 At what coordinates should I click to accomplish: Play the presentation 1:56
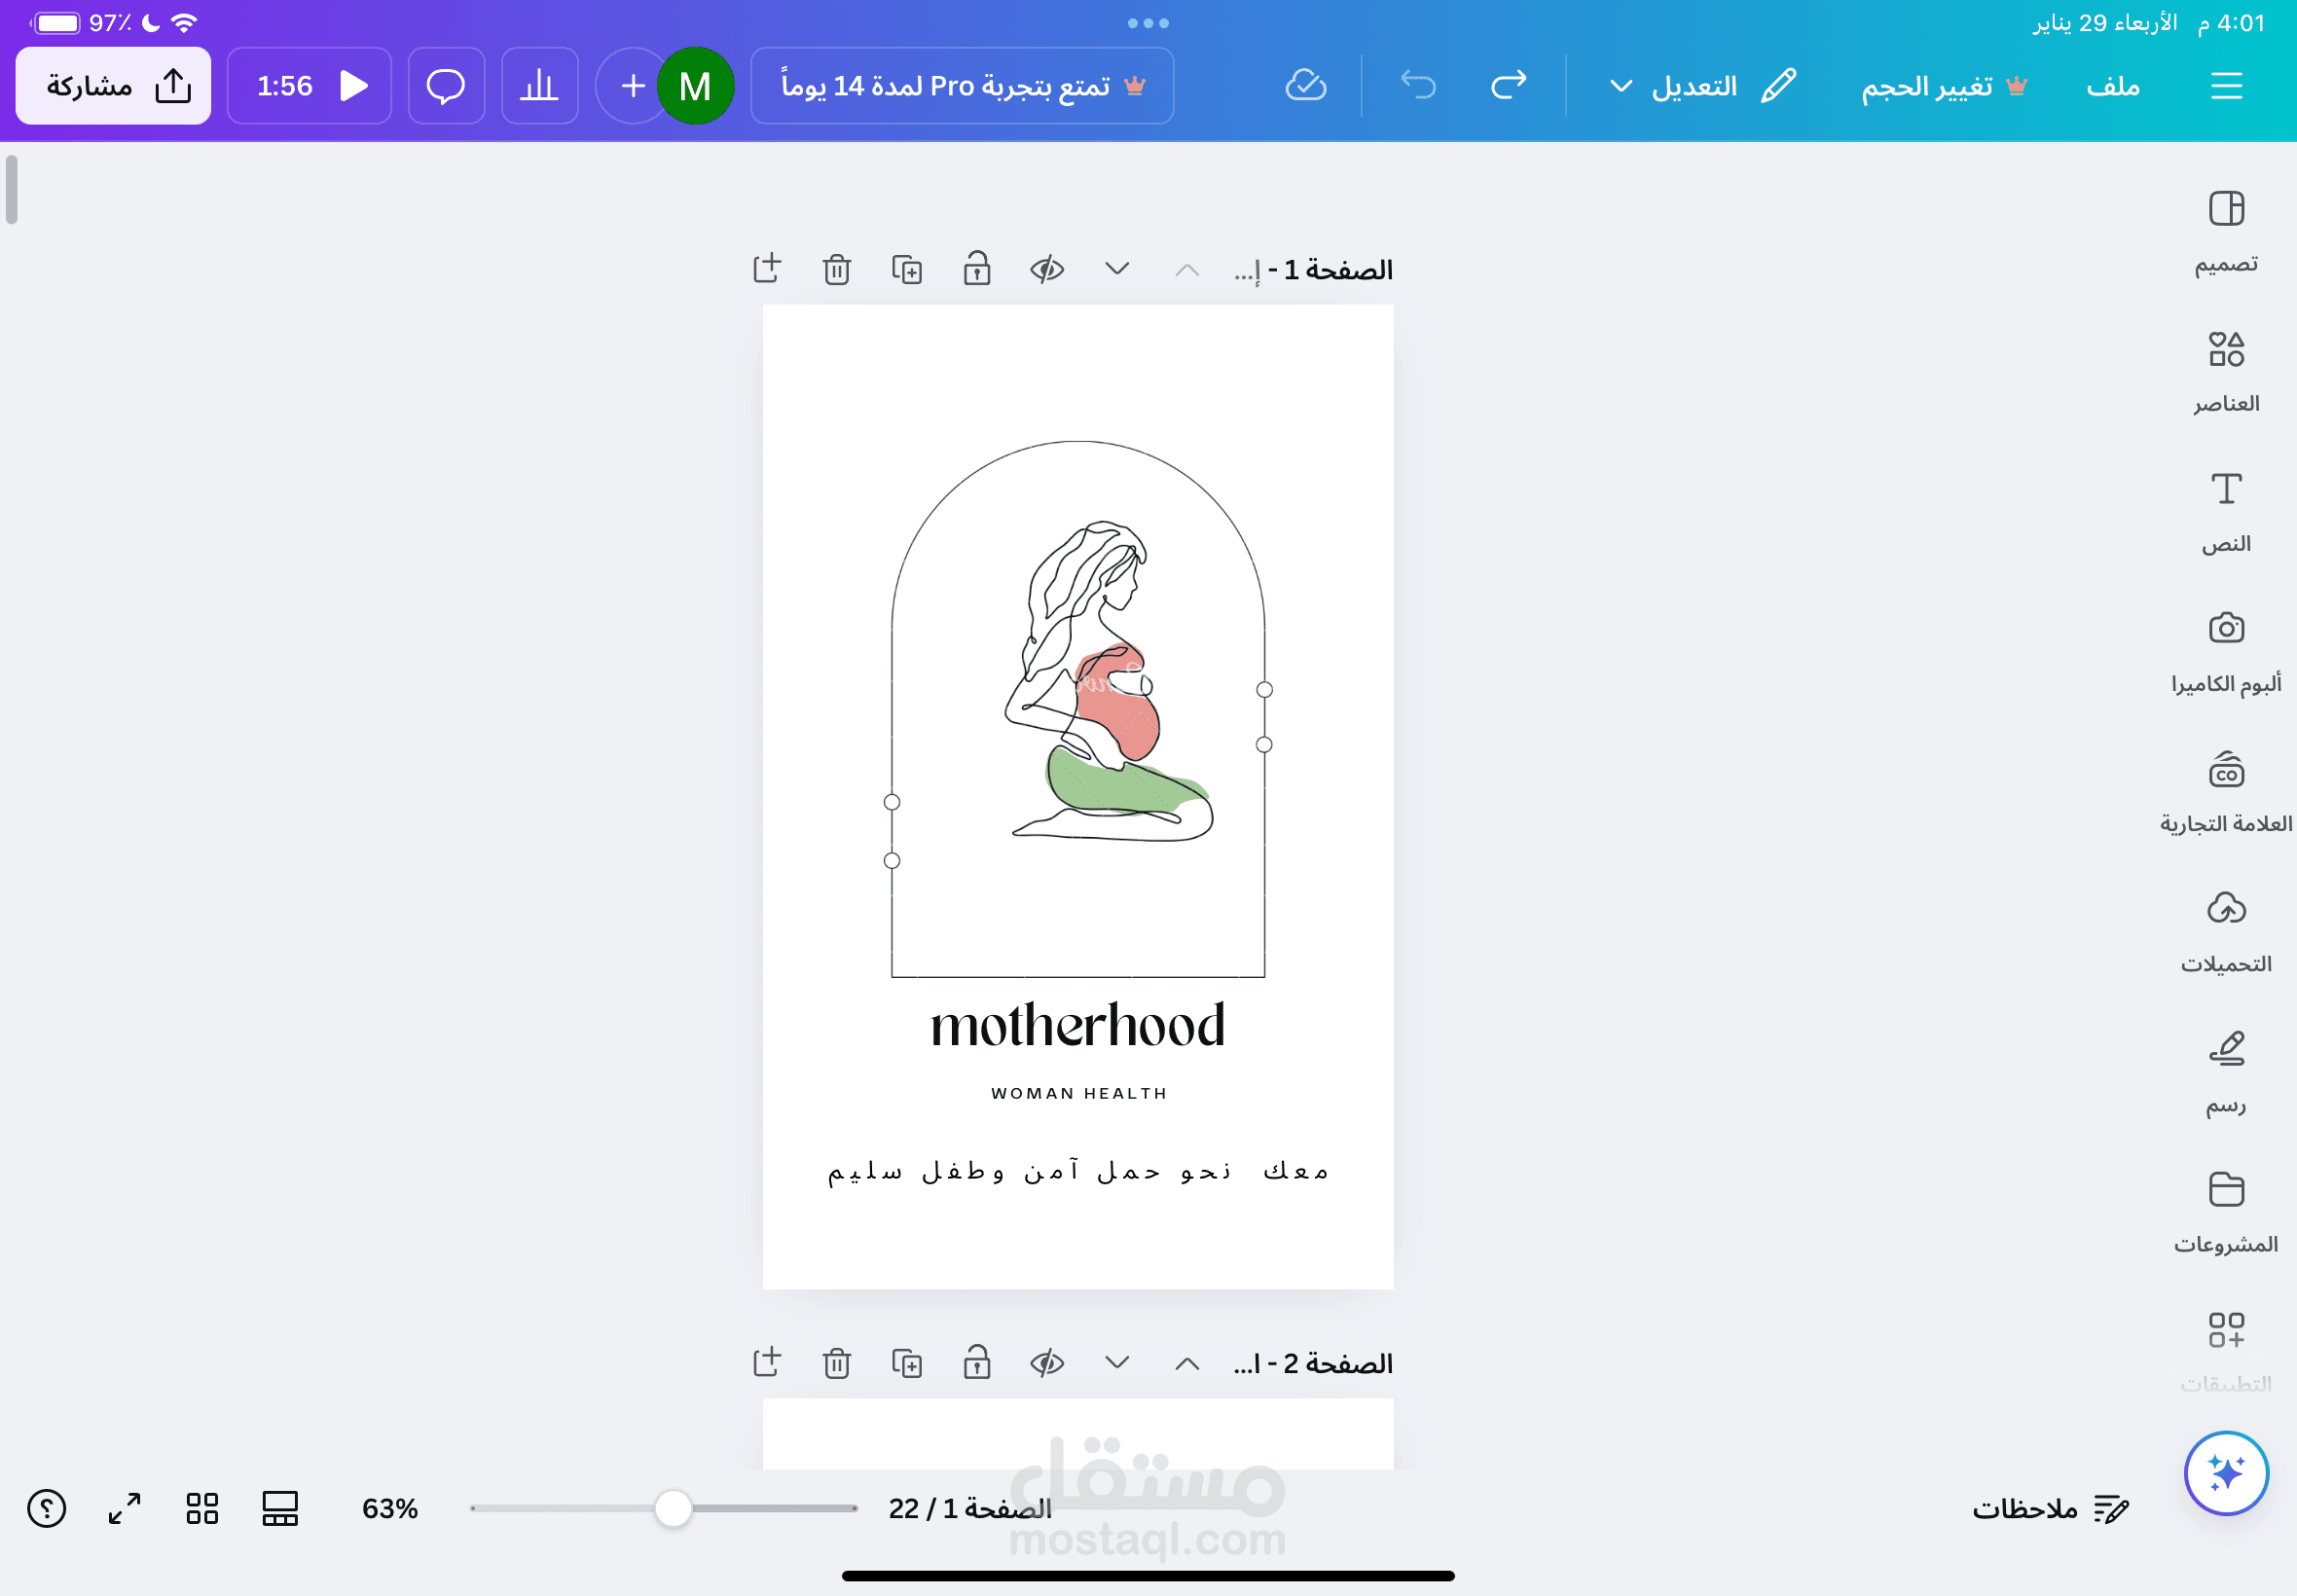pos(309,85)
